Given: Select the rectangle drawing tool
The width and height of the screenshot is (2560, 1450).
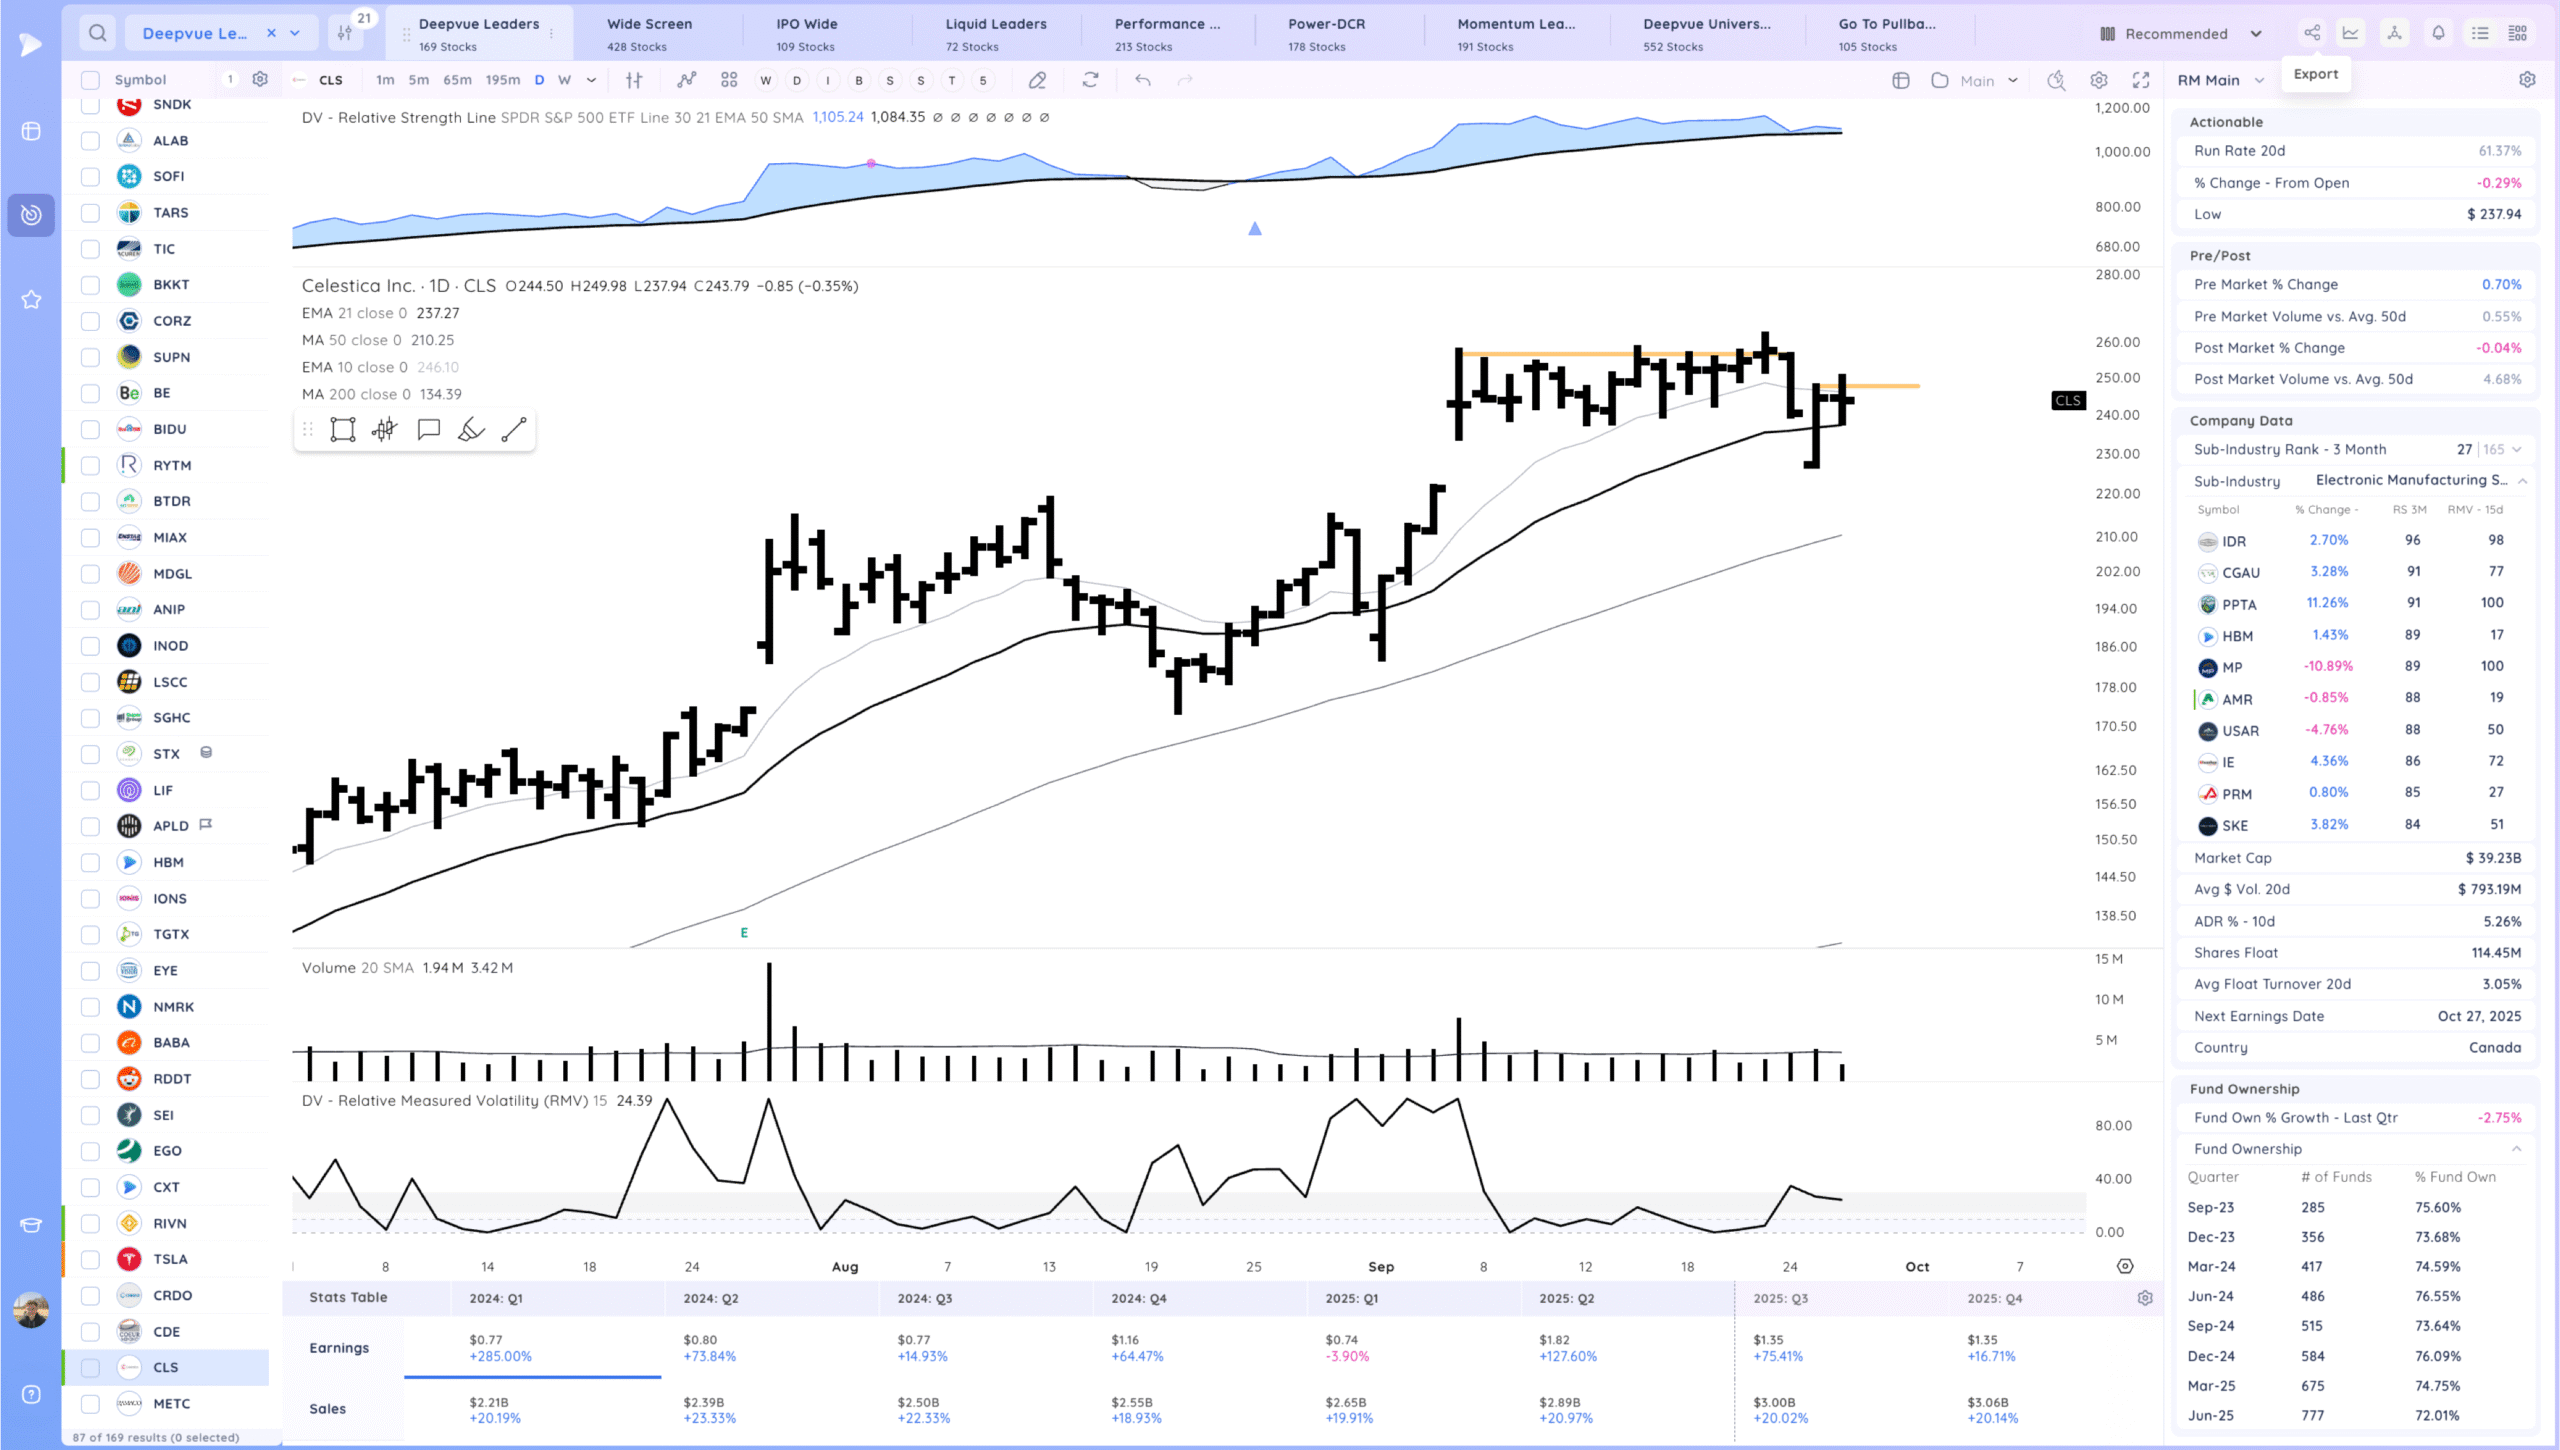Looking at the screenshot, I should (343, 430).
